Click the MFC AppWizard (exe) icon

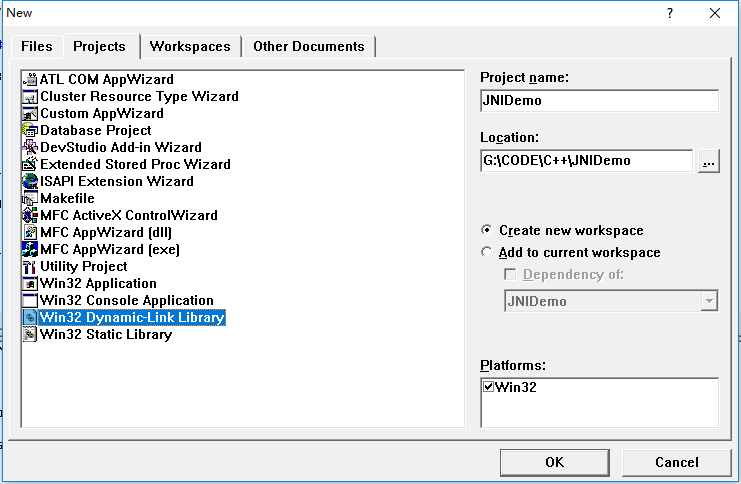30,250
